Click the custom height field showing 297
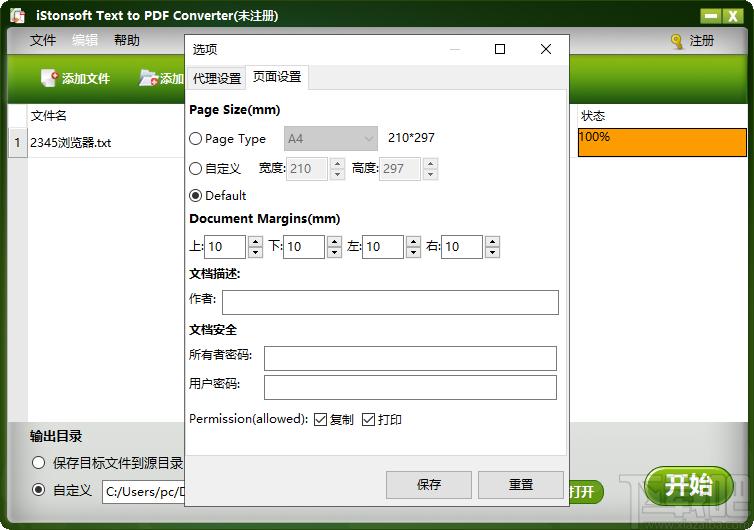The height and width of the screenshot is (530, 754). tap(400, 169)
